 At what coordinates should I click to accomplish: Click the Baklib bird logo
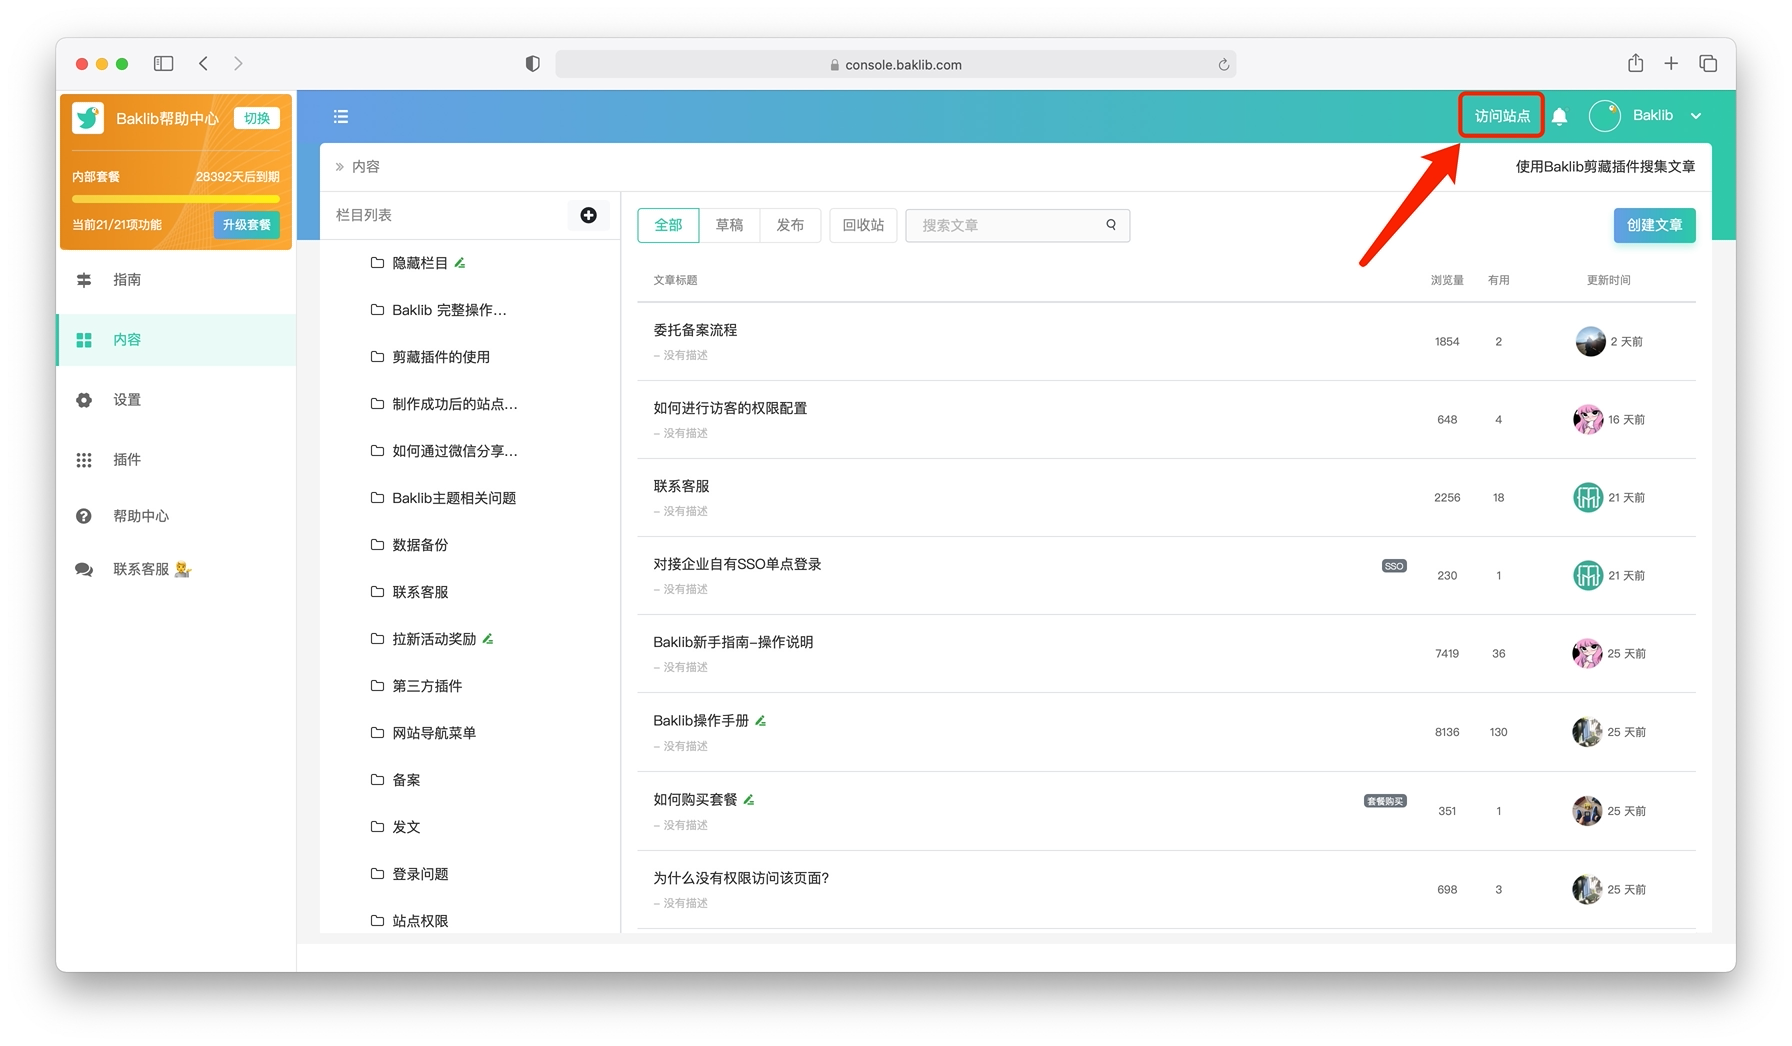[88, 118]
